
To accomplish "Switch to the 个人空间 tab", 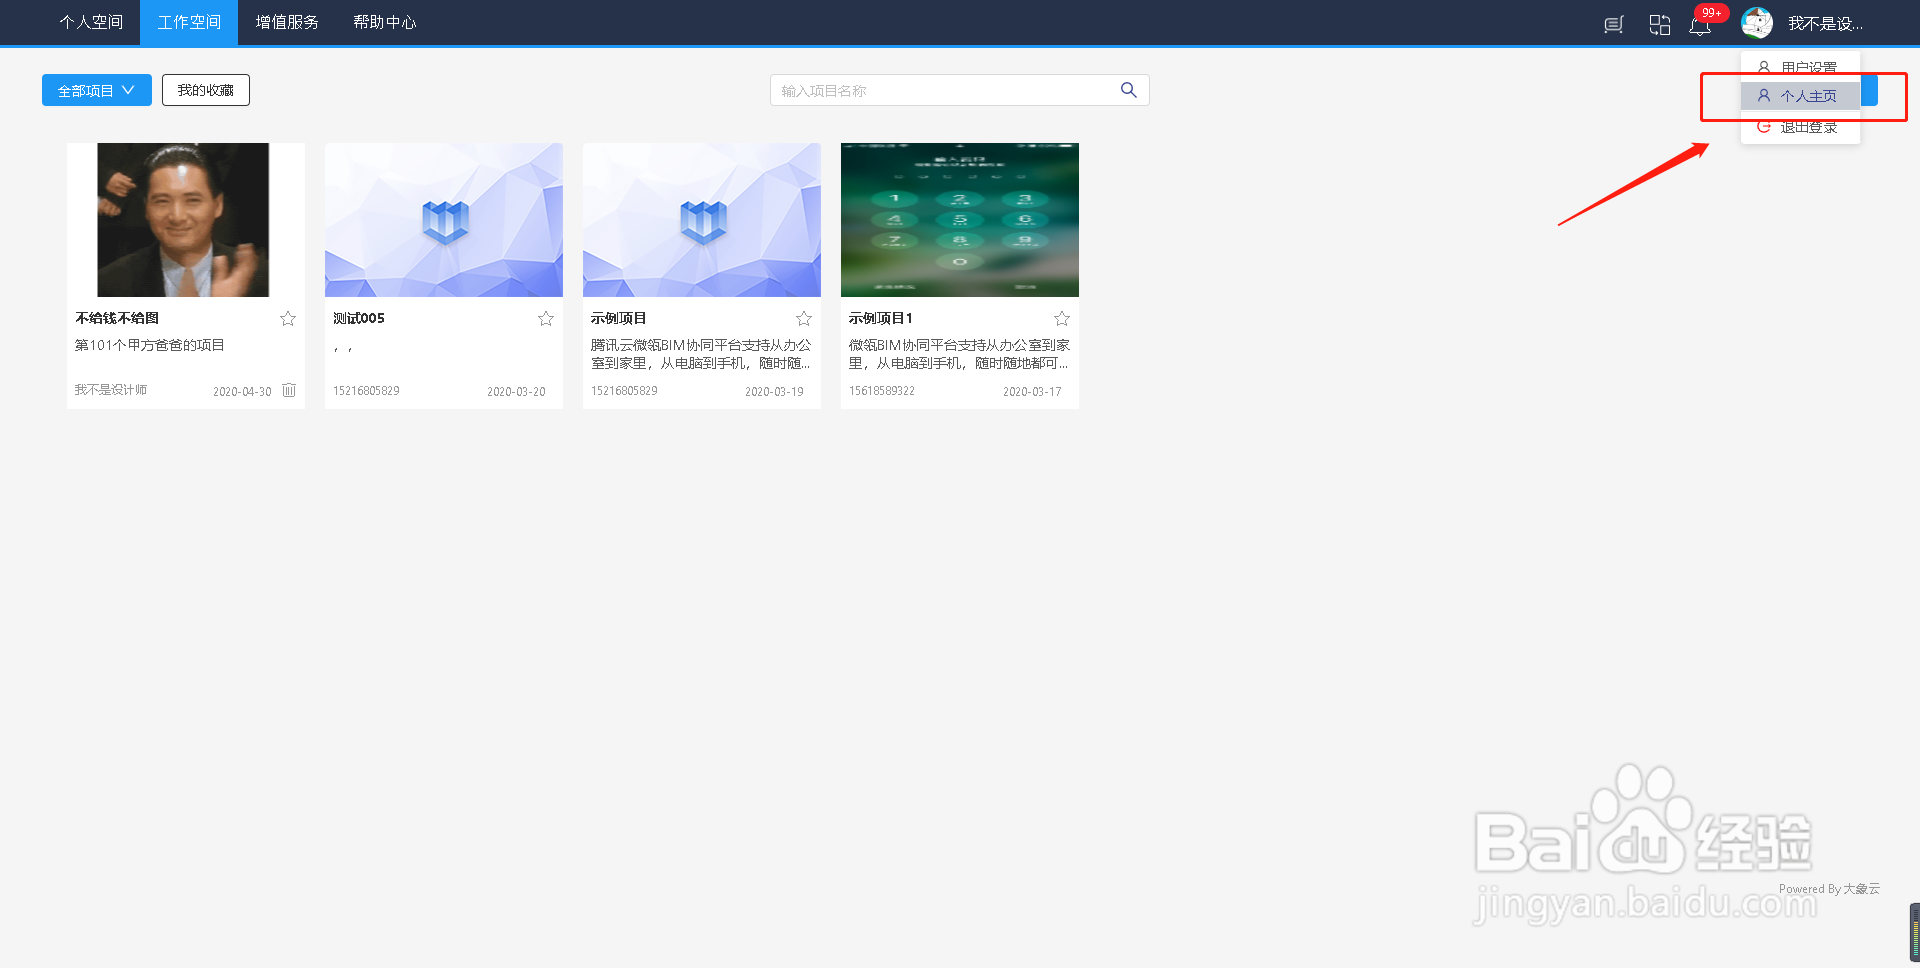I will (x=90, y=22).
